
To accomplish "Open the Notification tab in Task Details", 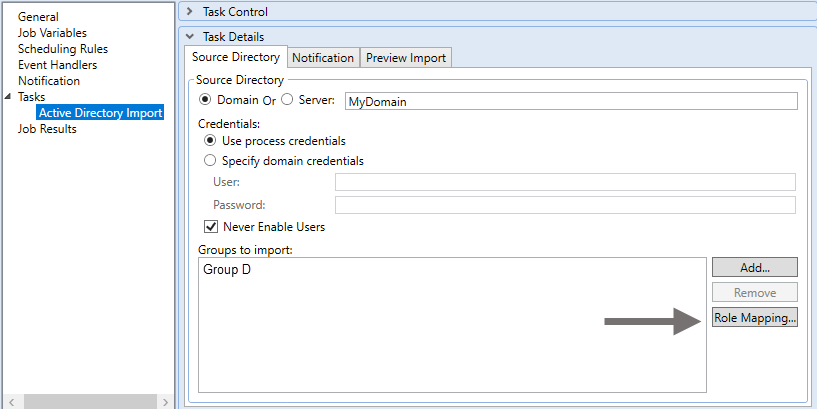I will (x=322, y=58).
